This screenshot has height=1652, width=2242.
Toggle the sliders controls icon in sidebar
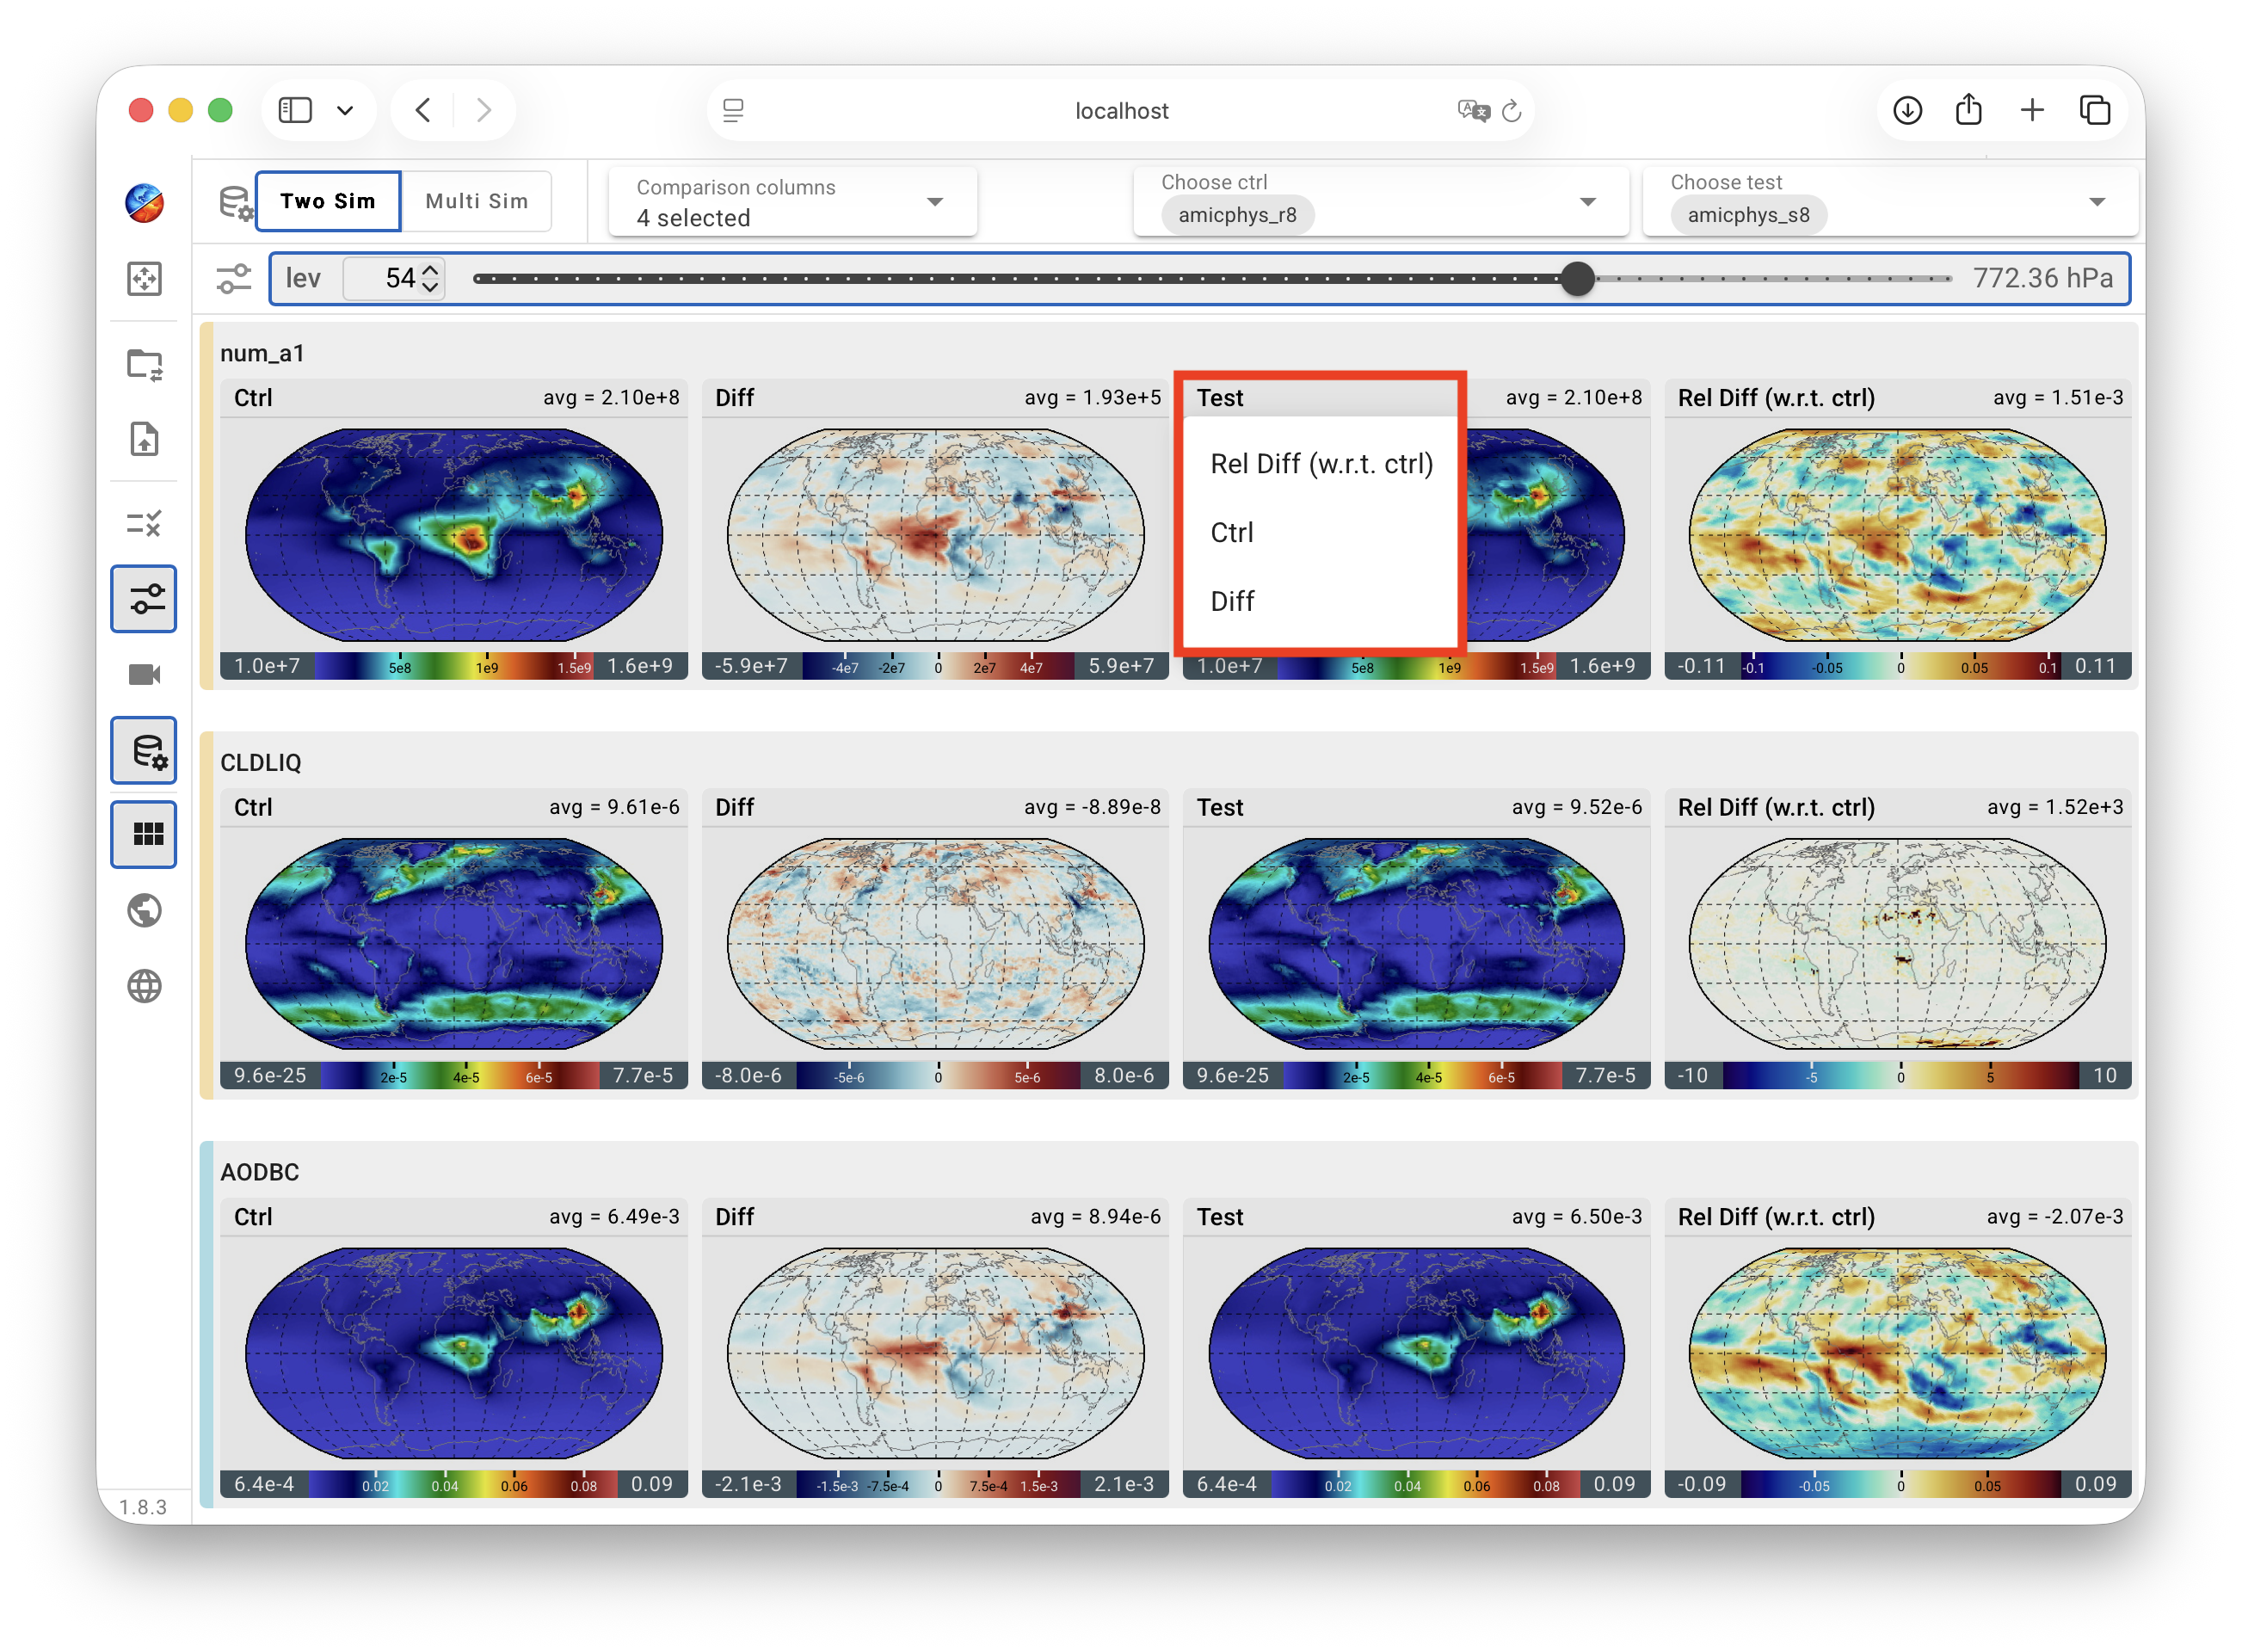(x=144, y=599)
